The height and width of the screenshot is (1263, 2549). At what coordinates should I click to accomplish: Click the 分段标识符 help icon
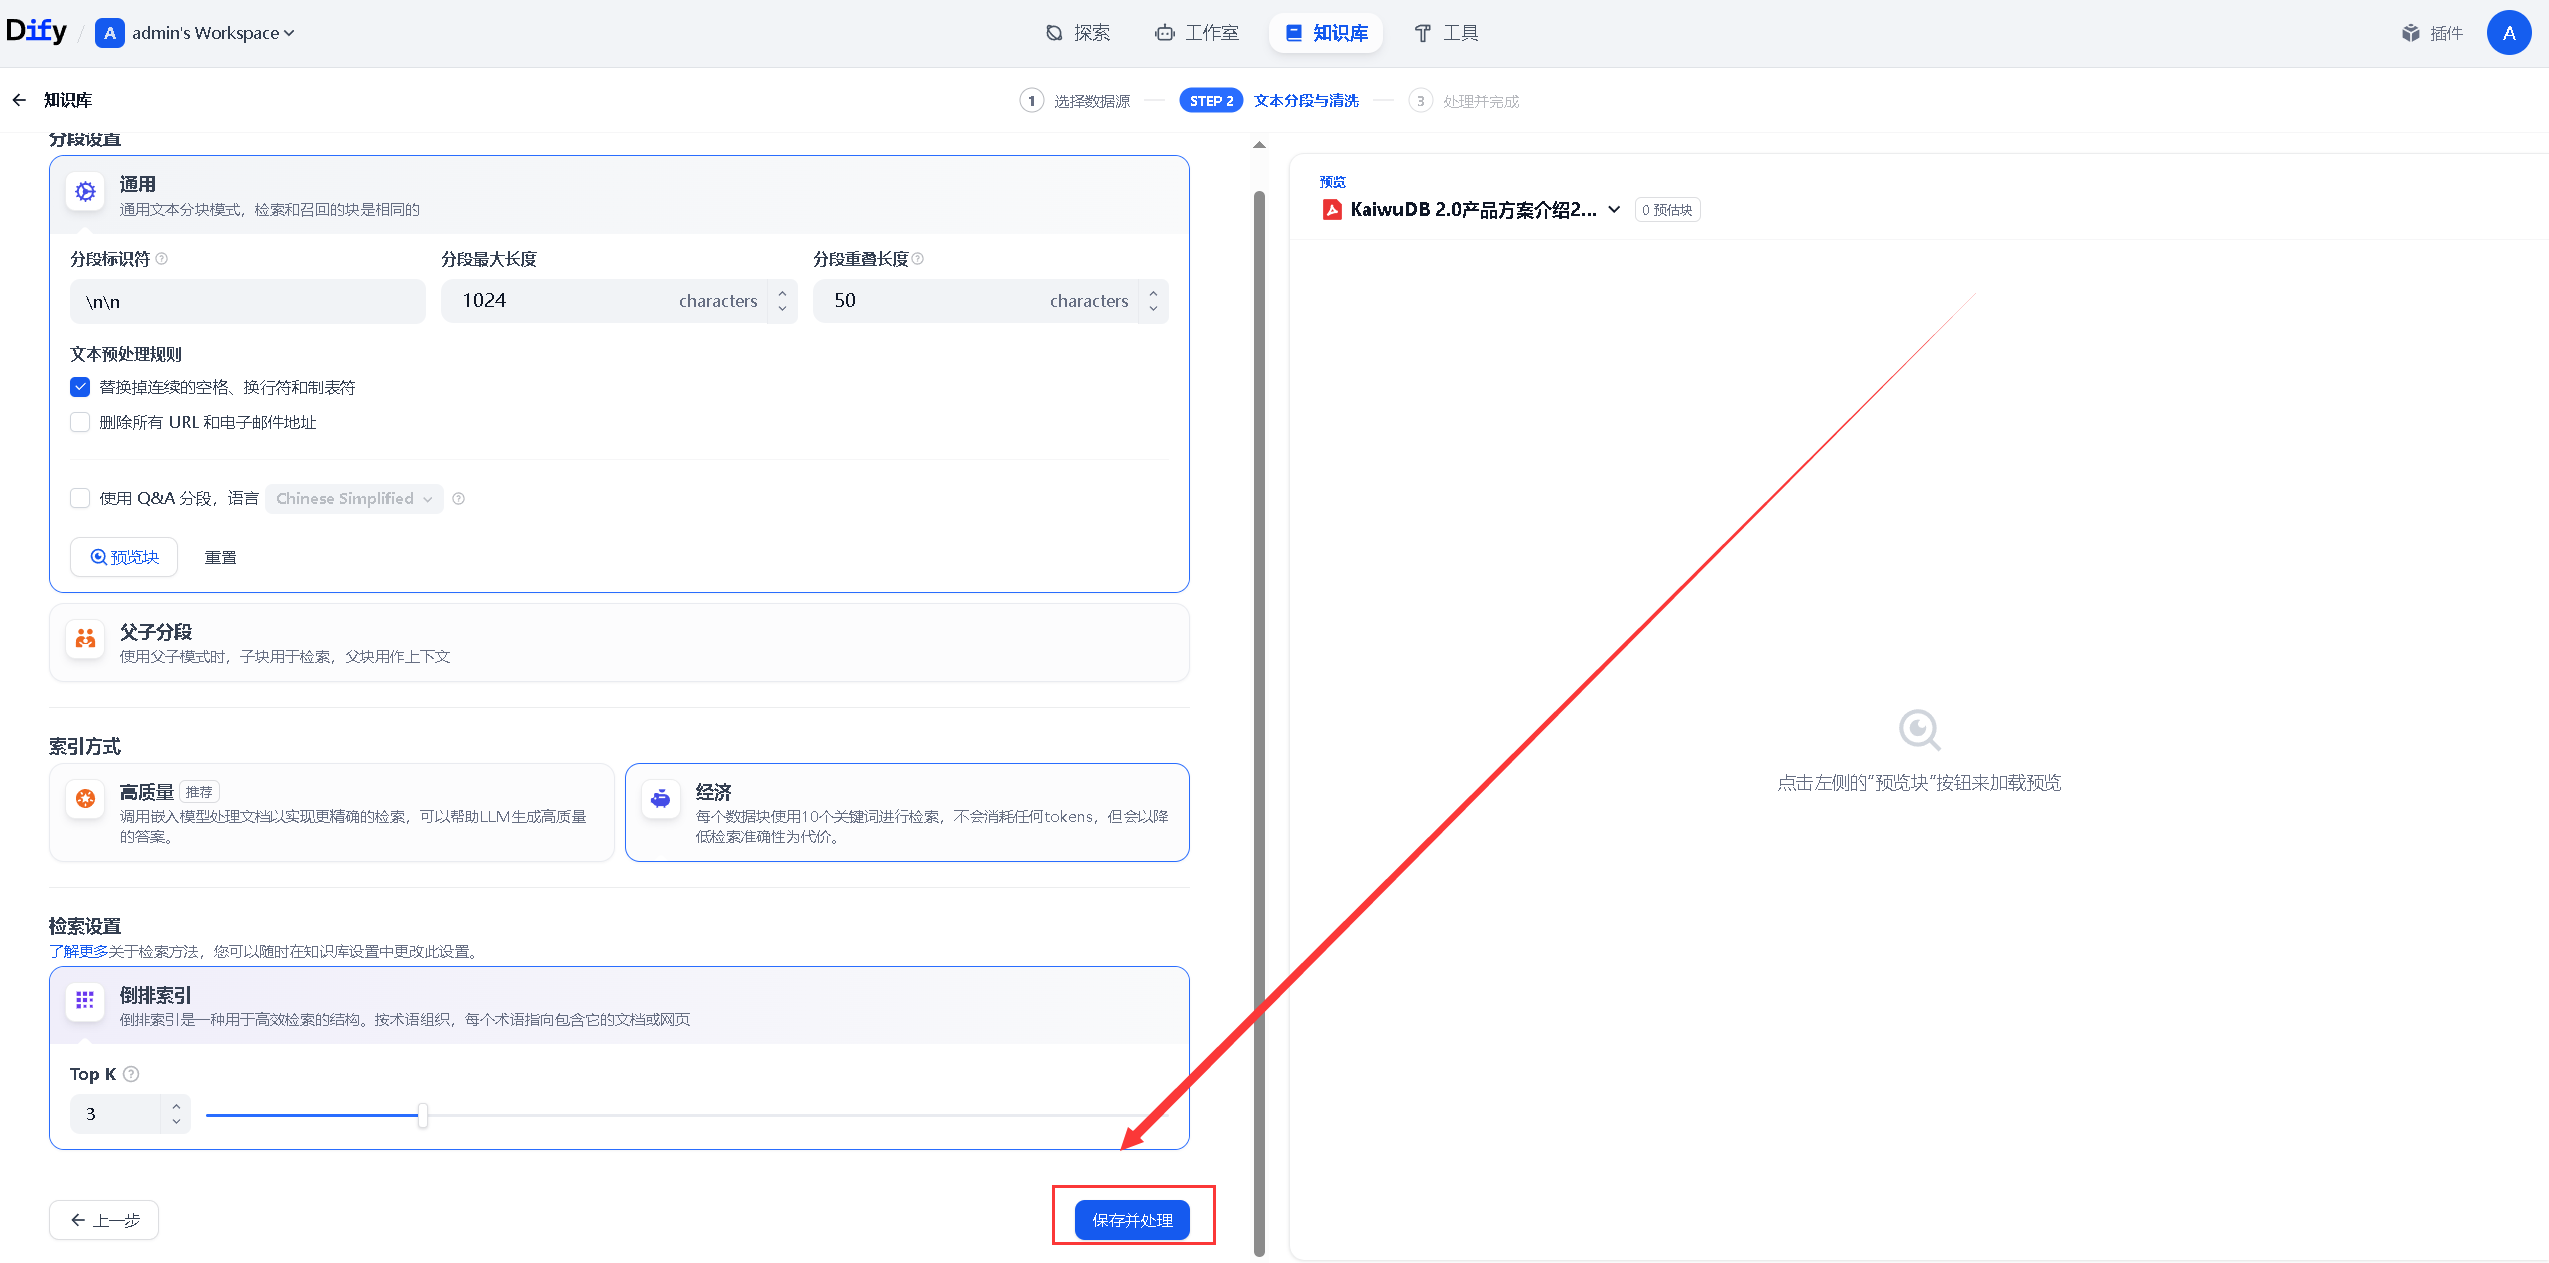[x=162, y=259]
